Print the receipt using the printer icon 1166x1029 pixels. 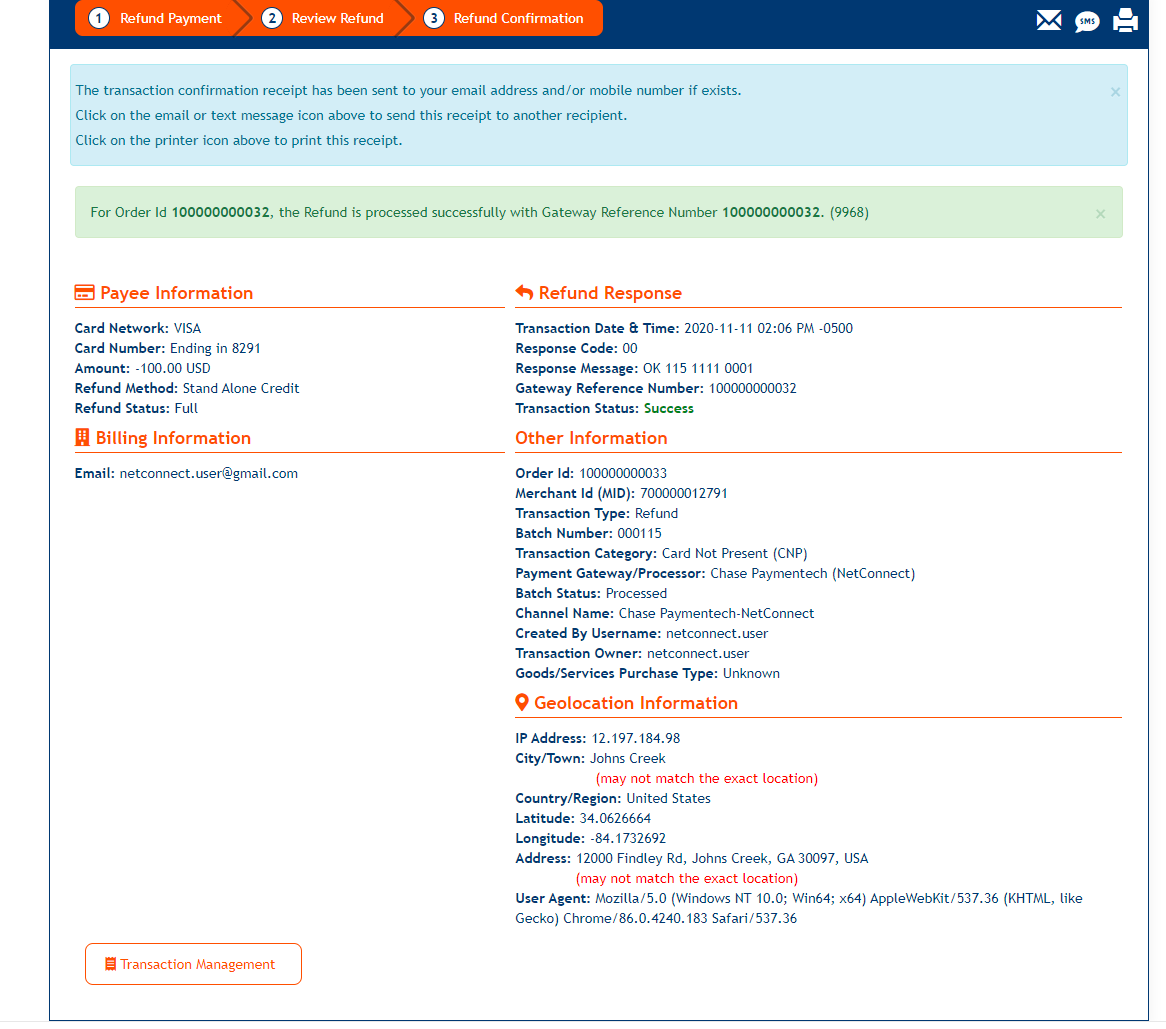point(1126,20)
